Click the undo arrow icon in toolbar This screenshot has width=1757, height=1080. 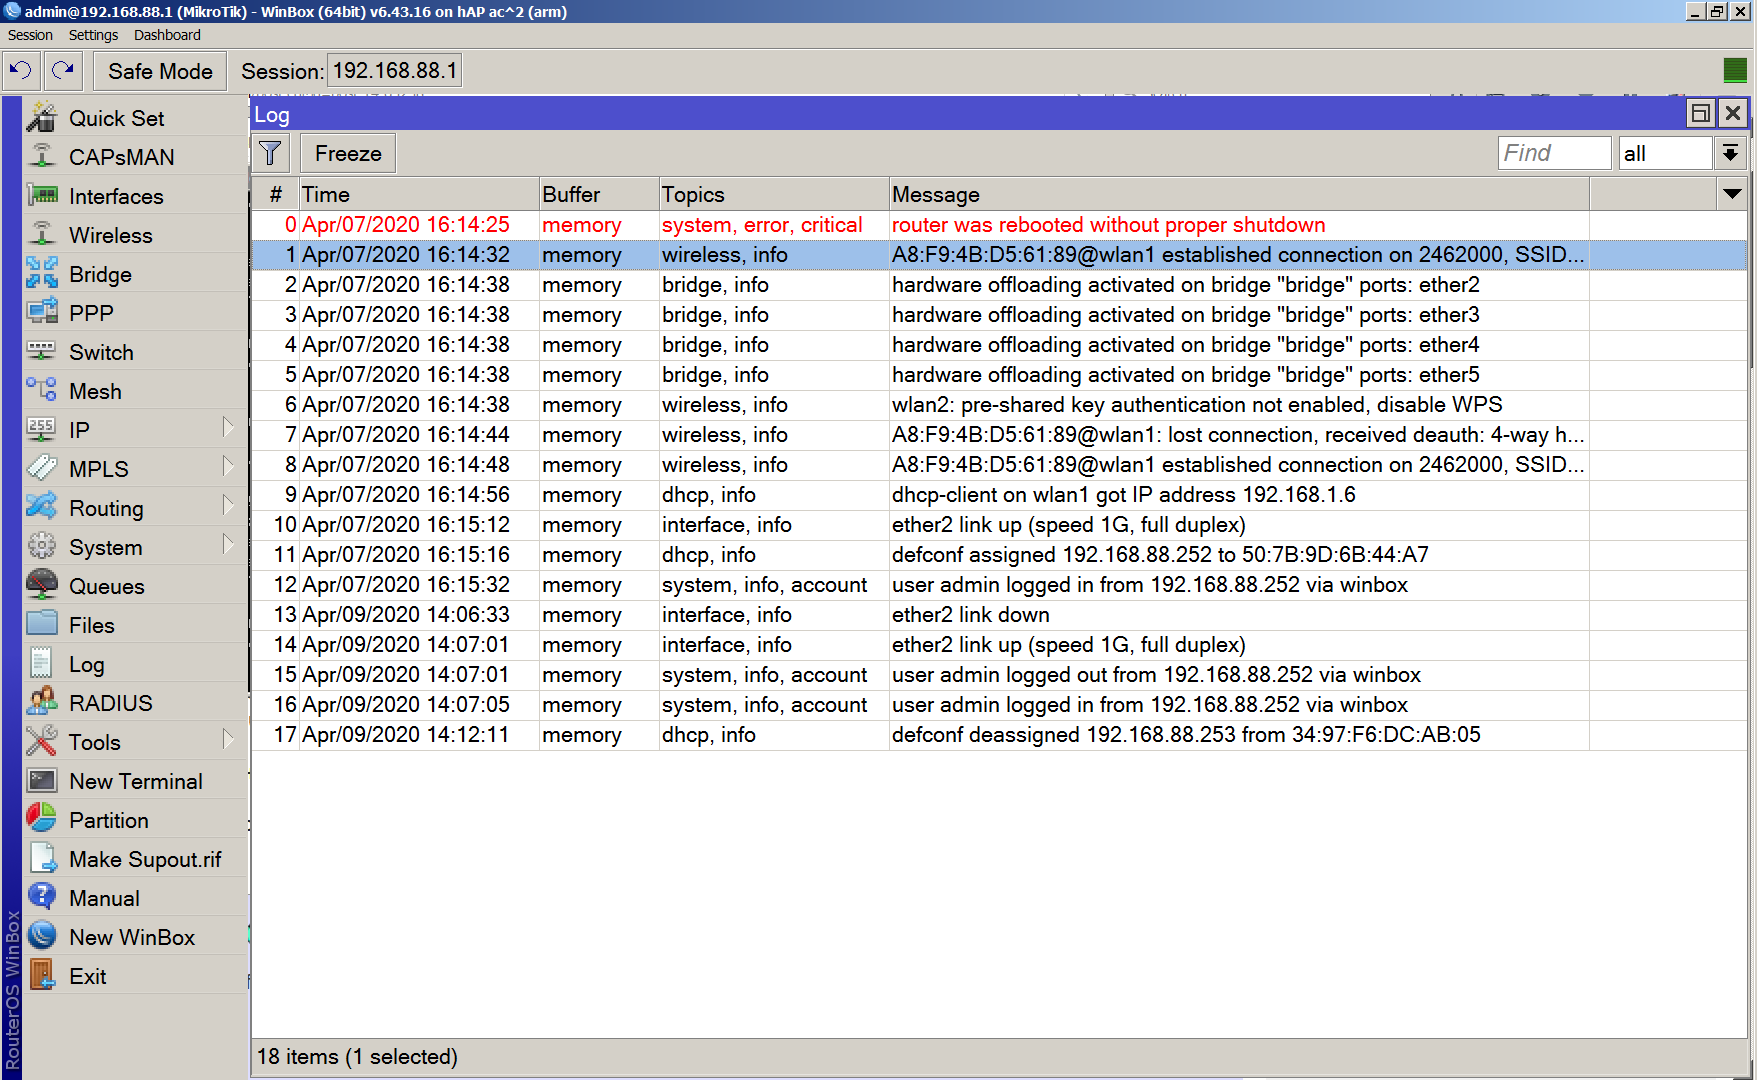pyautogui.click(x=20, y=71)
